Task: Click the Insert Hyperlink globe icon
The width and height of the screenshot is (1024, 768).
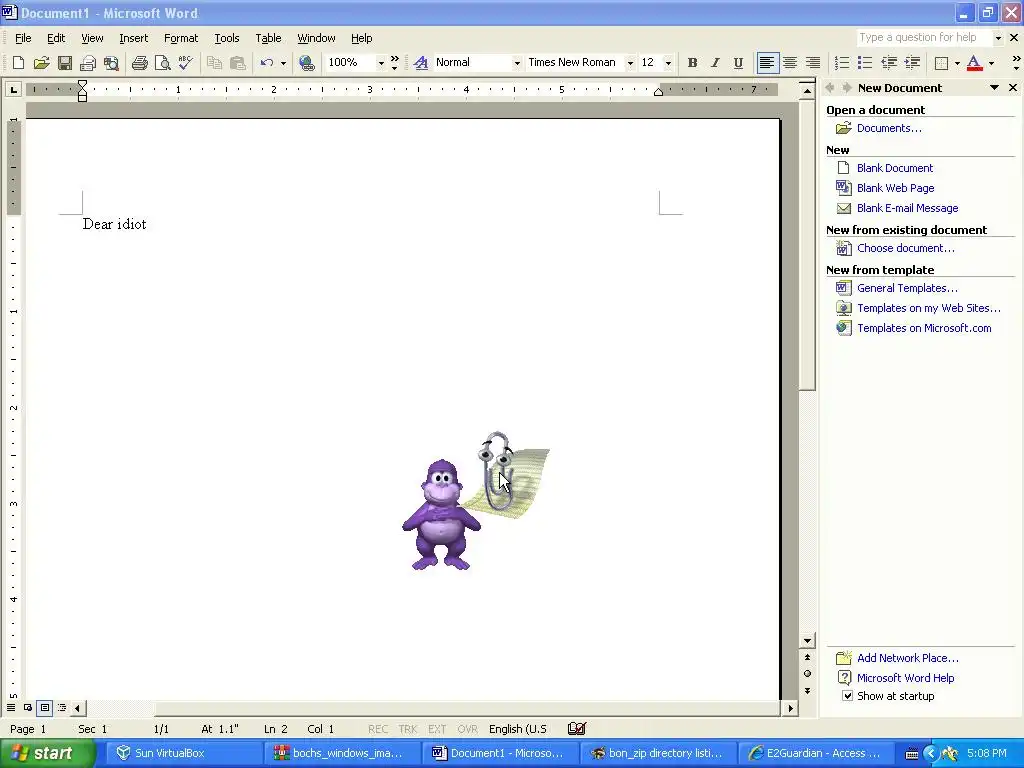Action: [307, 63]
